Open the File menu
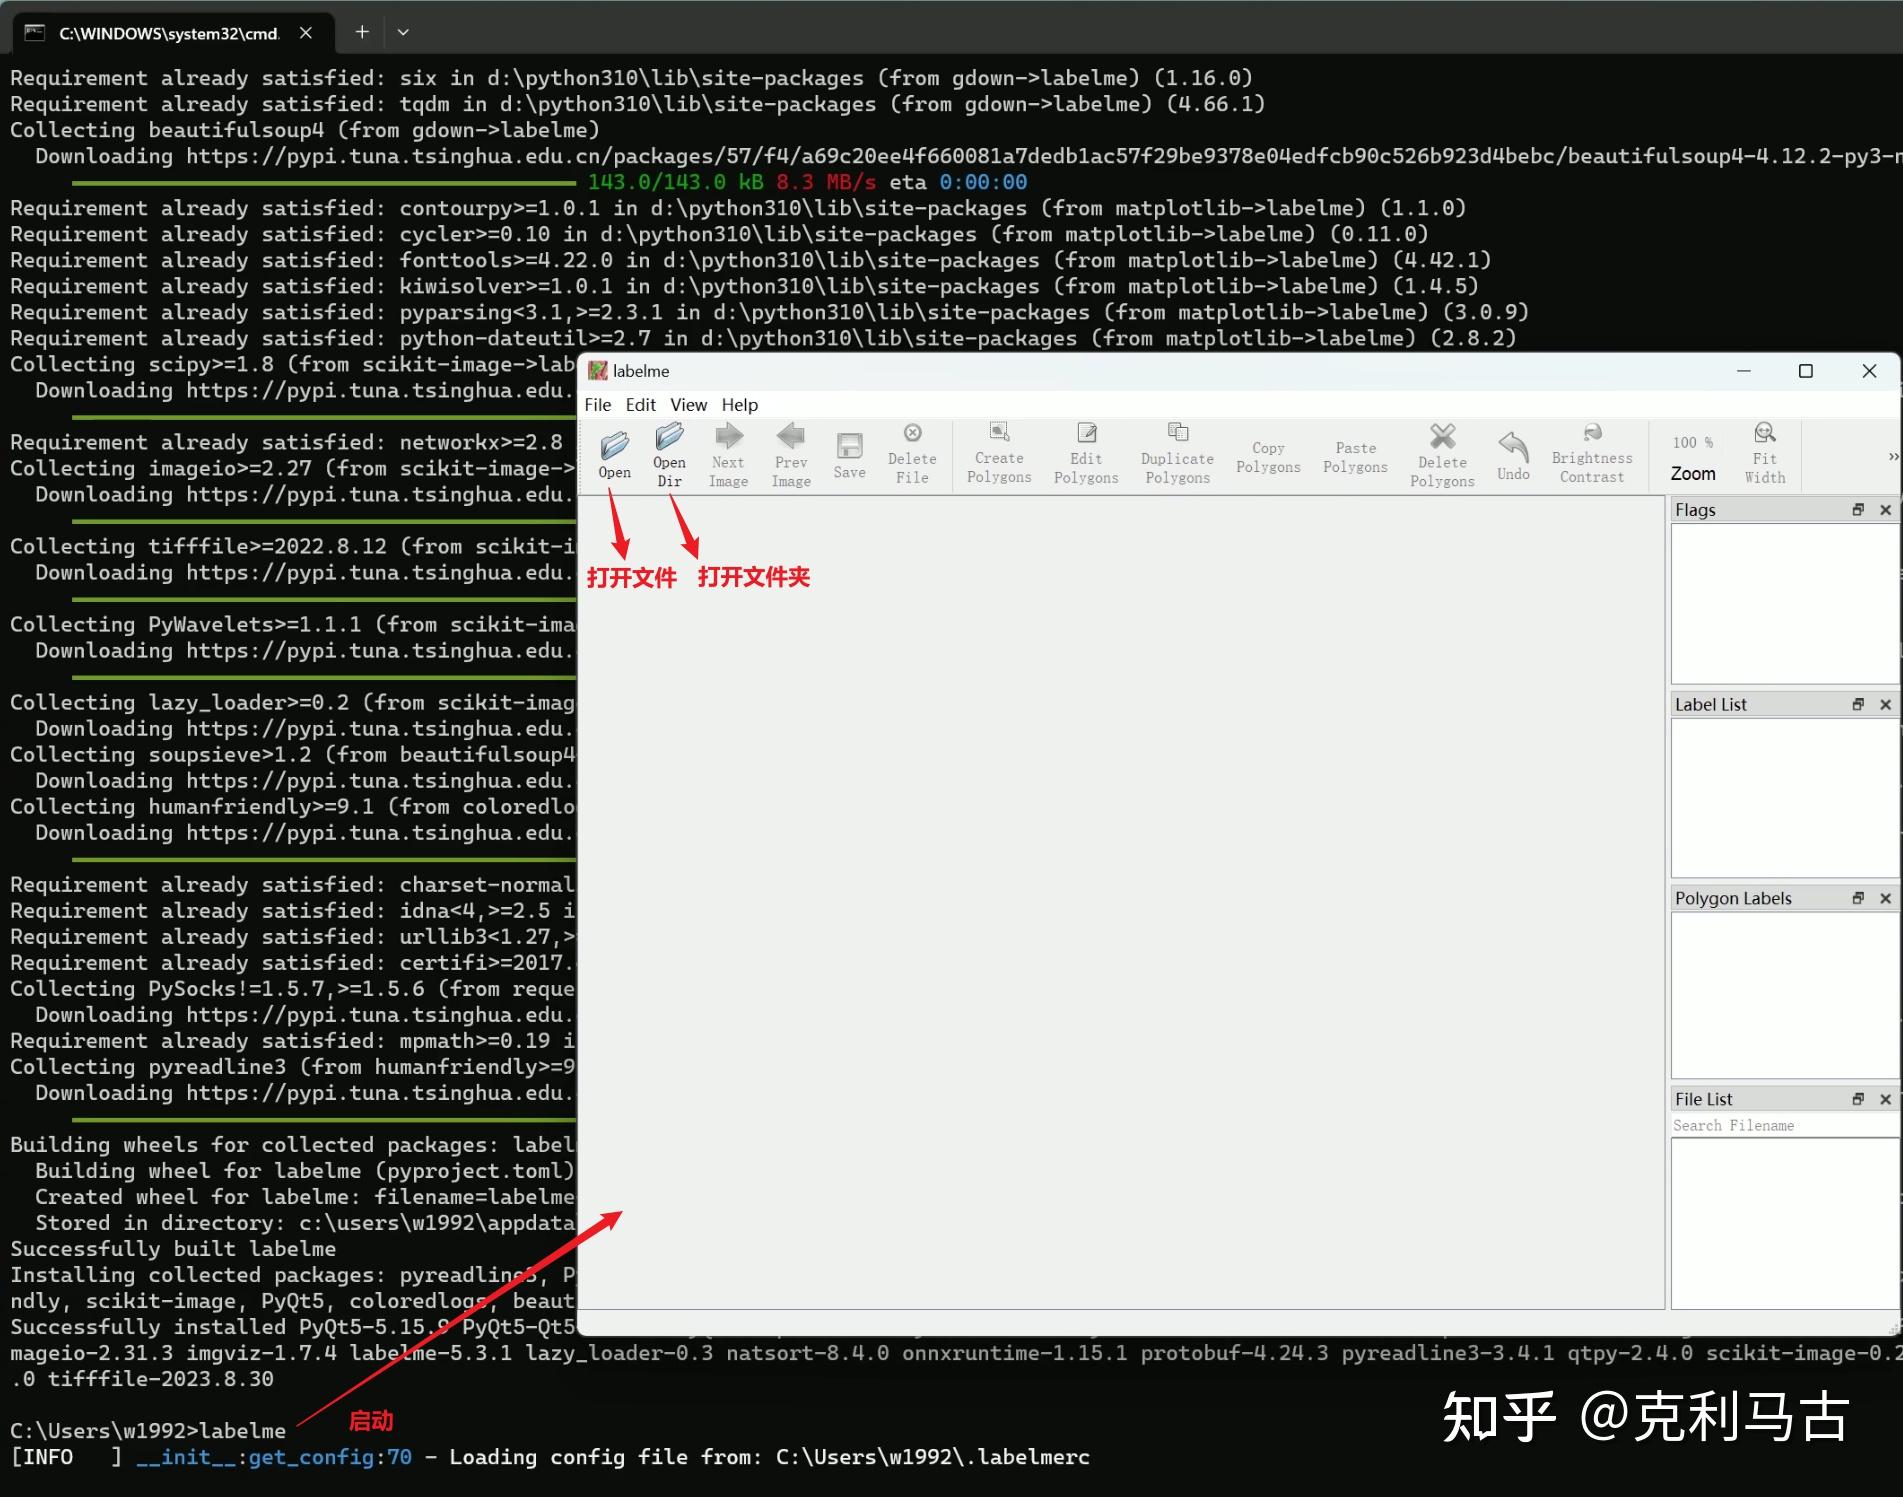This screenshot has width=1903, height=1497. point(598,405)
